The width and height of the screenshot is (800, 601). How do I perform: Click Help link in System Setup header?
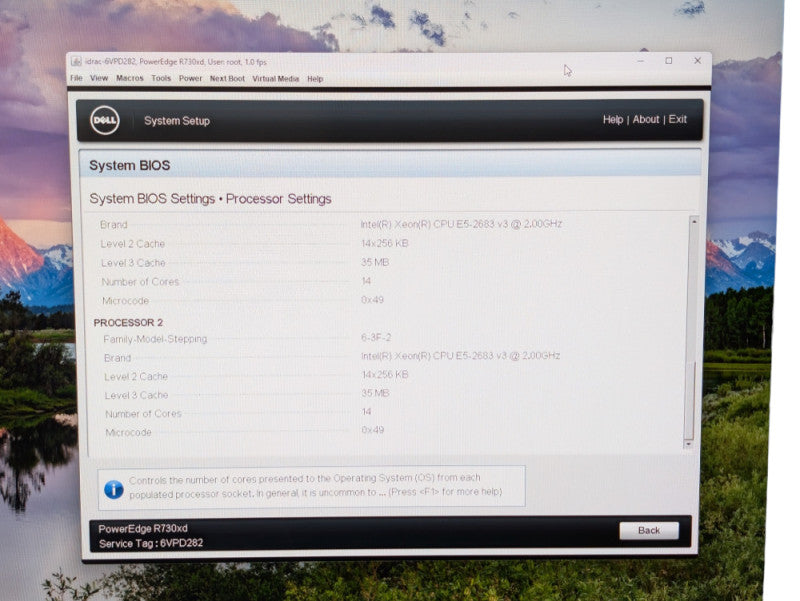click(613, 119)
